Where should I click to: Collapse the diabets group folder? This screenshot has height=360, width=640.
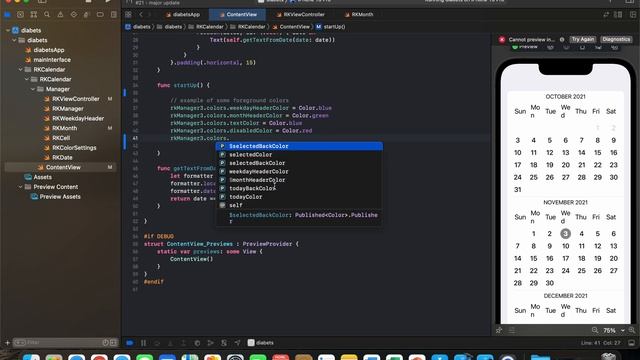pyautogui.click(x=14, y=40)
